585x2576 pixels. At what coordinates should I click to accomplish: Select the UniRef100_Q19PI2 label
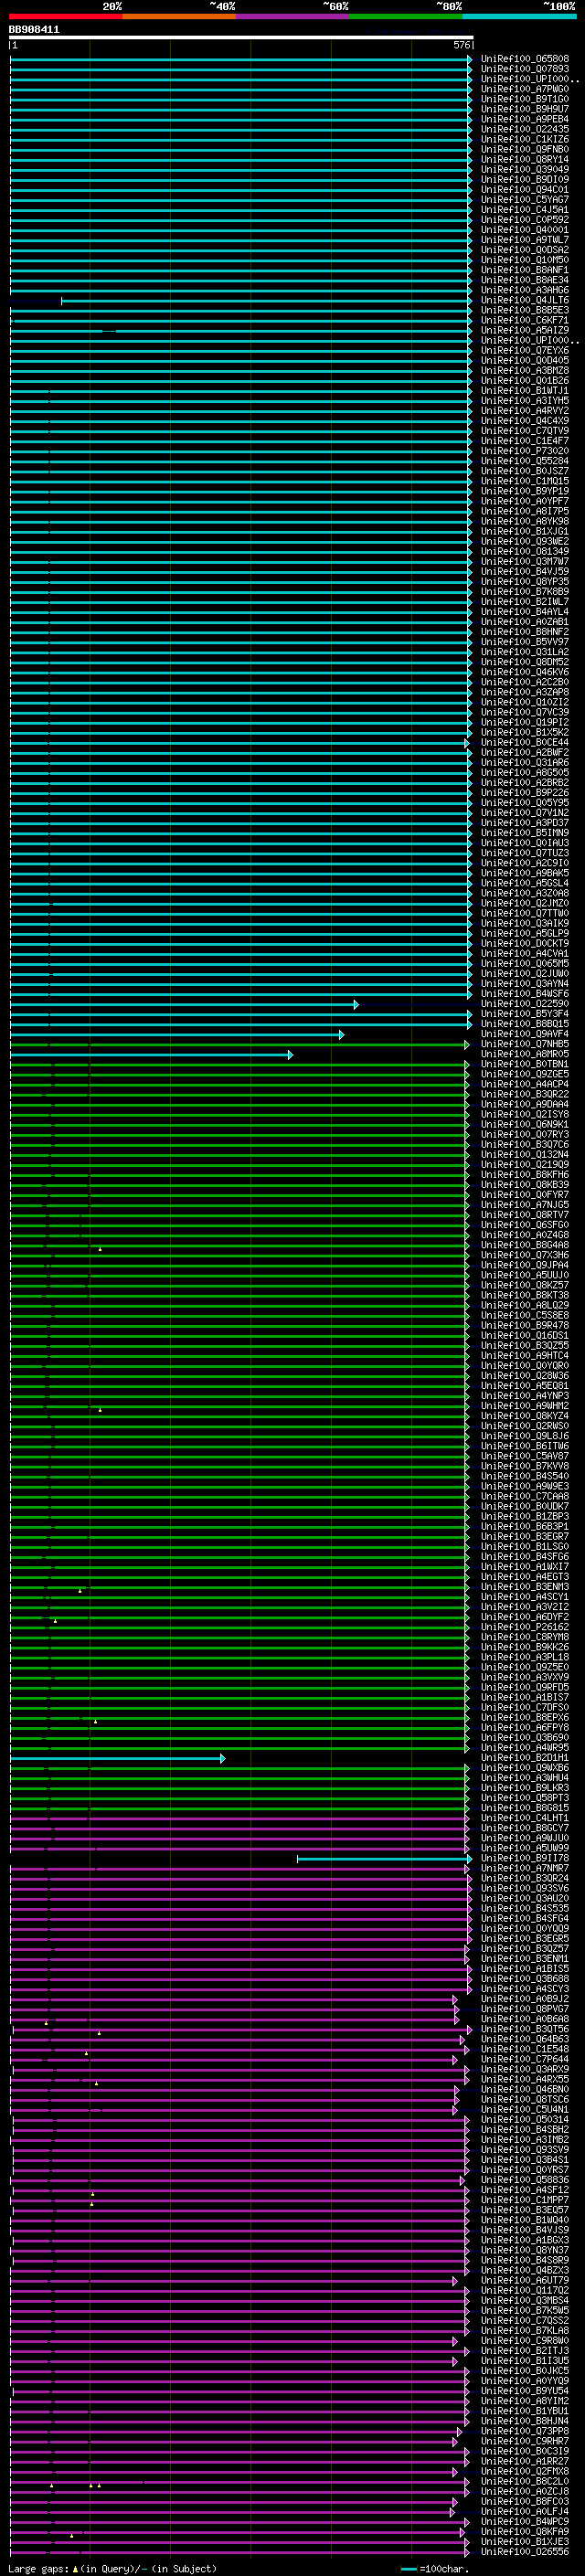(x=524, y=722)
